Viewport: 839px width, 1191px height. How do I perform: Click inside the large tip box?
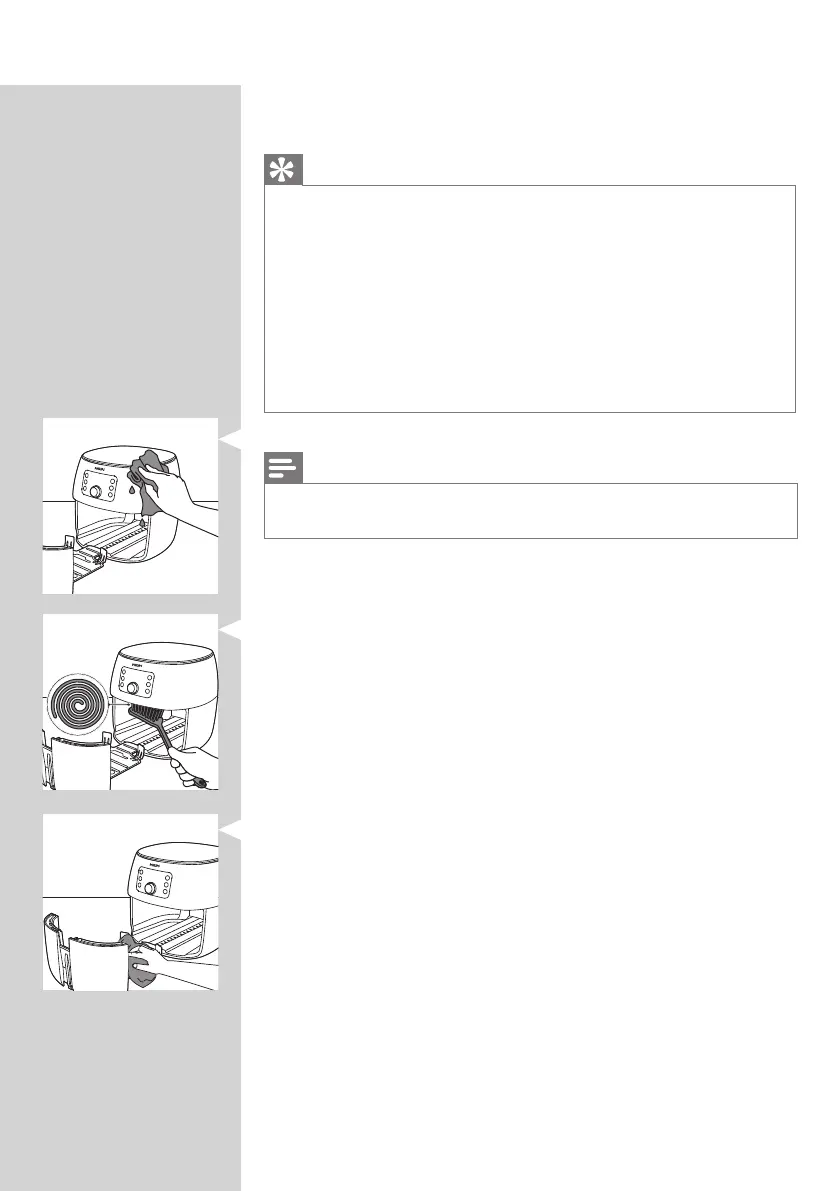point(530,299)
